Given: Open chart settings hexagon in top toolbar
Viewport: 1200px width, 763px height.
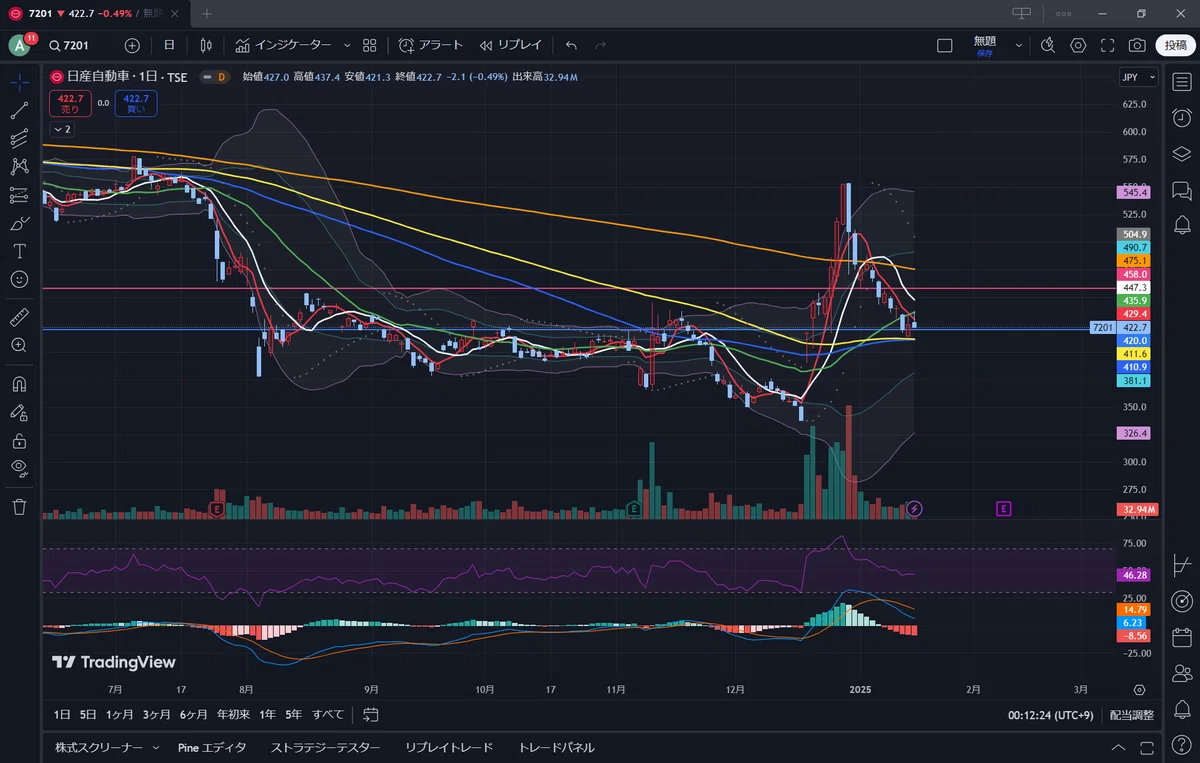Looking at the screenshot, I should [1078, 45].
